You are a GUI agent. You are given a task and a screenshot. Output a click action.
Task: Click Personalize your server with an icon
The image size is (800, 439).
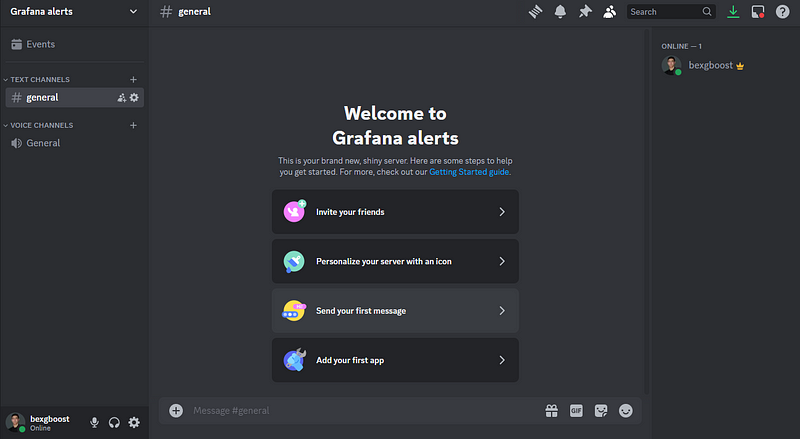point(395,261)
